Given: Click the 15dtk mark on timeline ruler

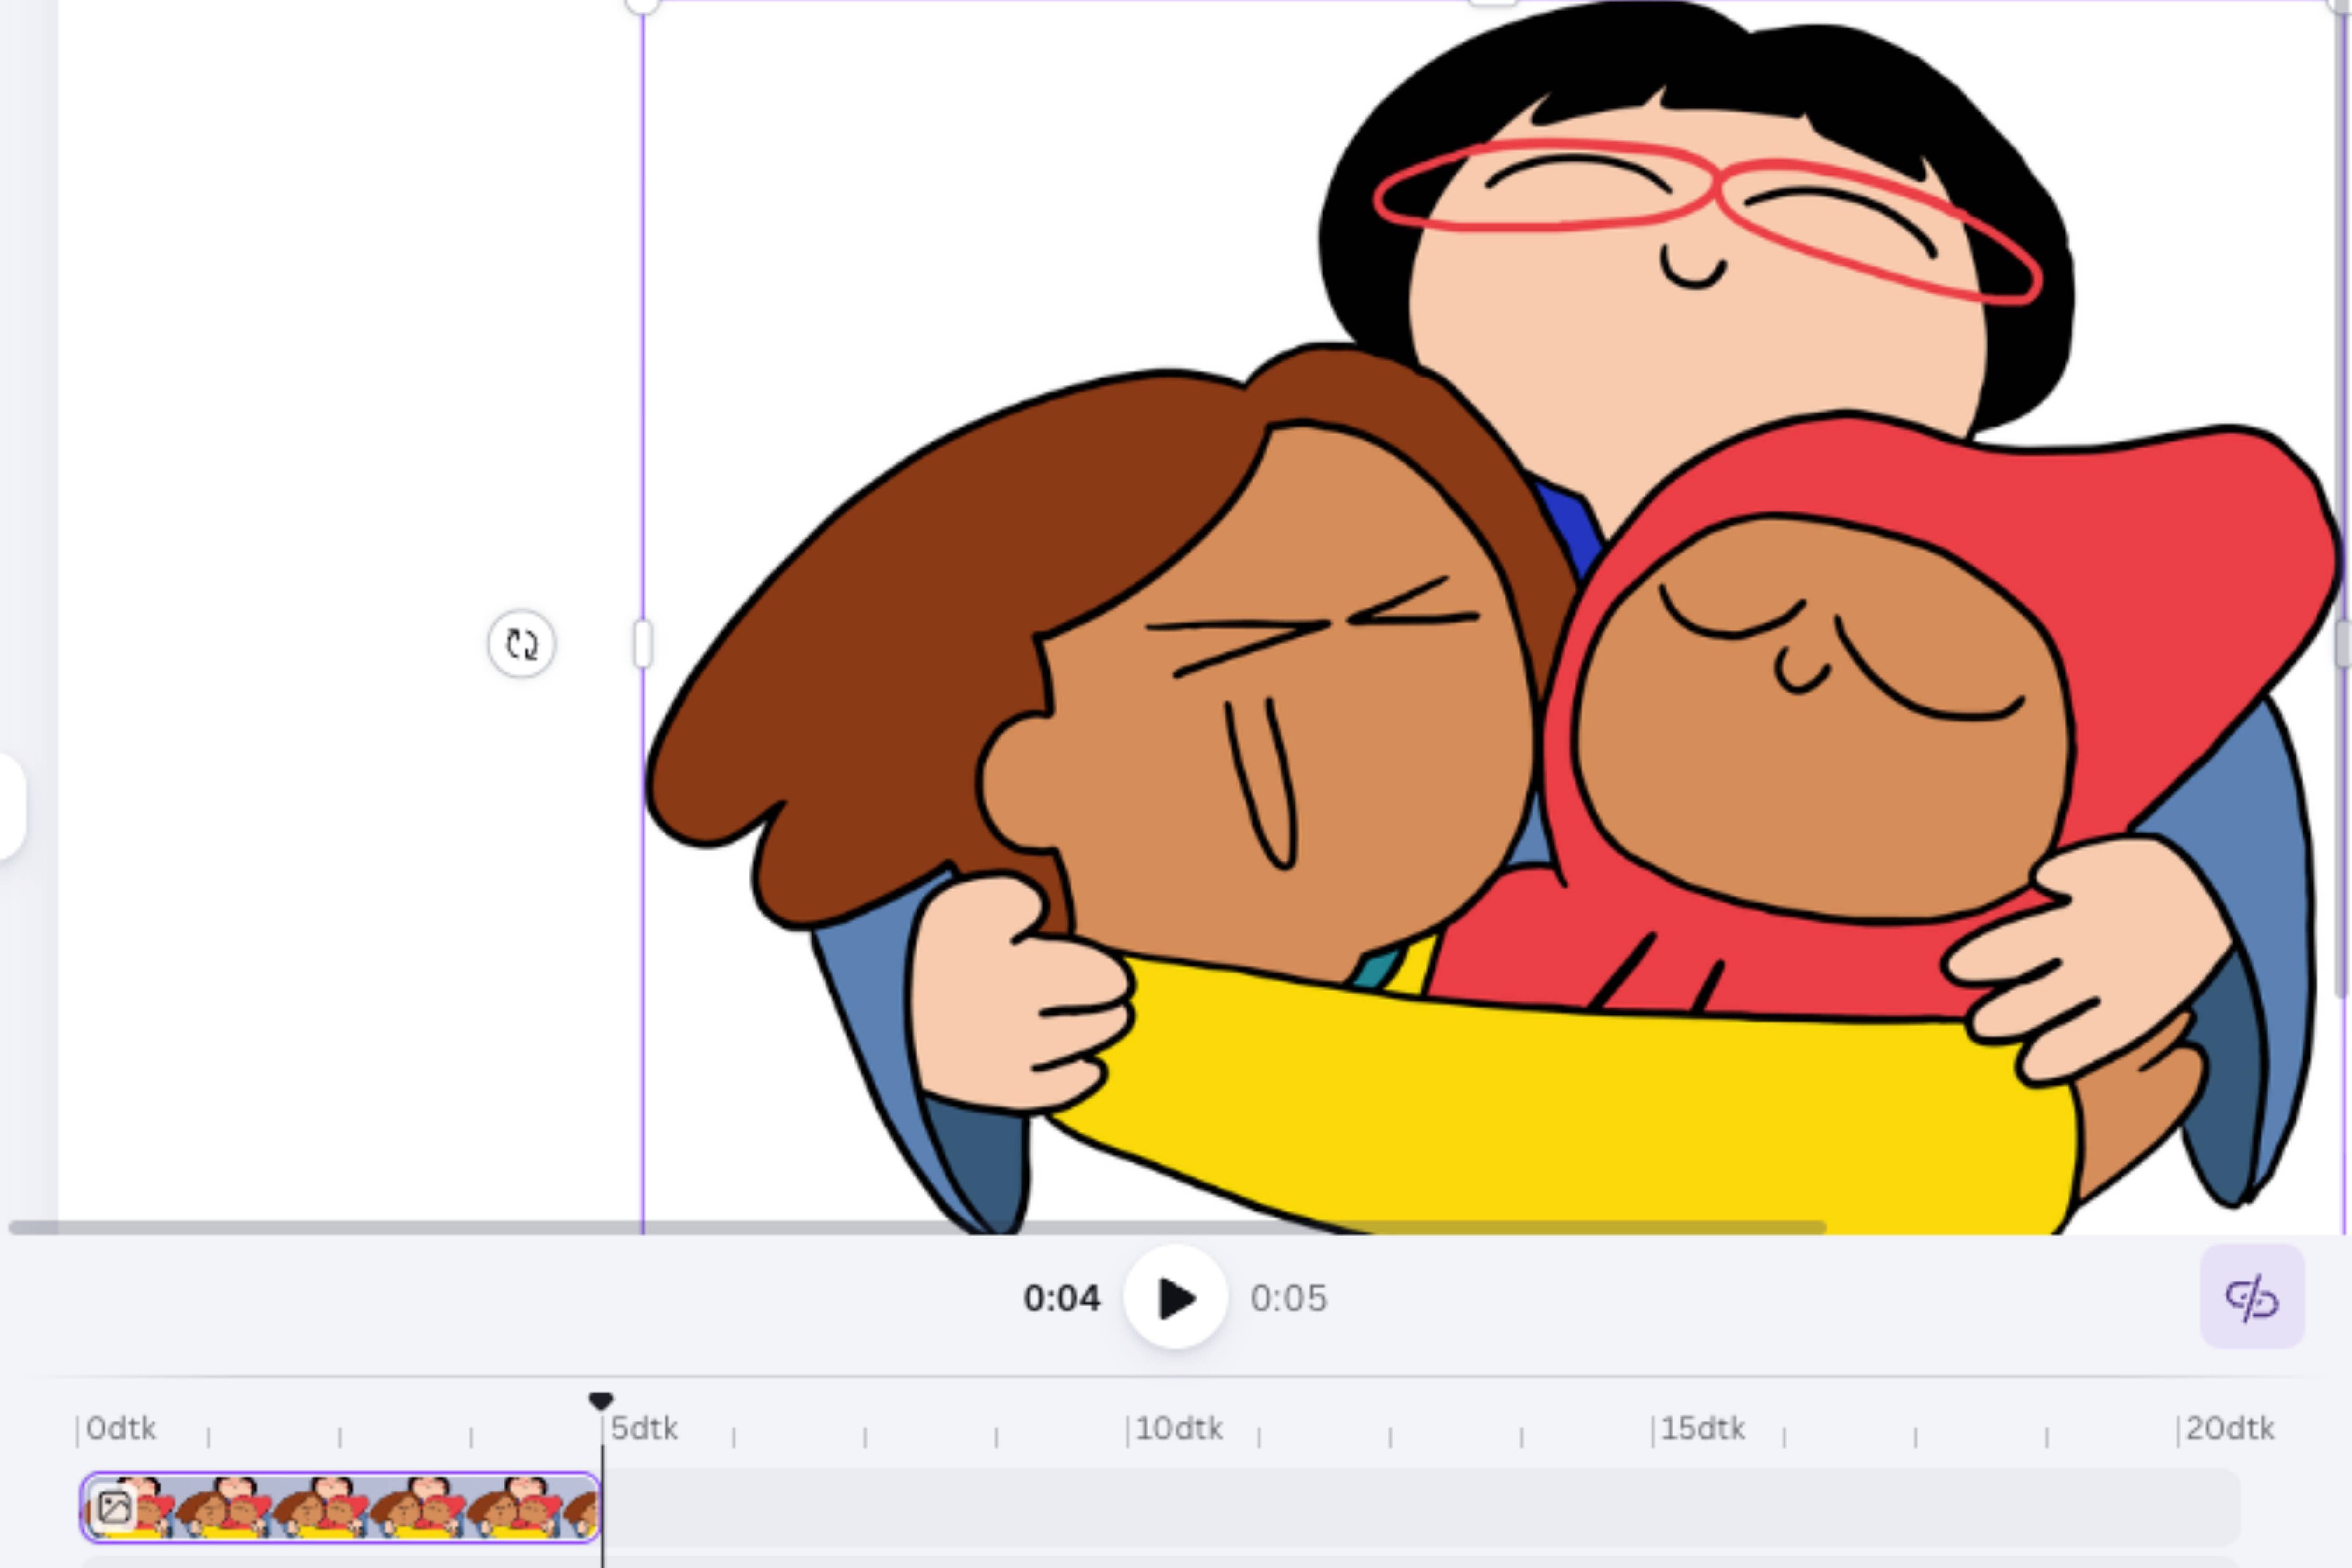Looking at the screenshot, I should pos(1702,1428).
